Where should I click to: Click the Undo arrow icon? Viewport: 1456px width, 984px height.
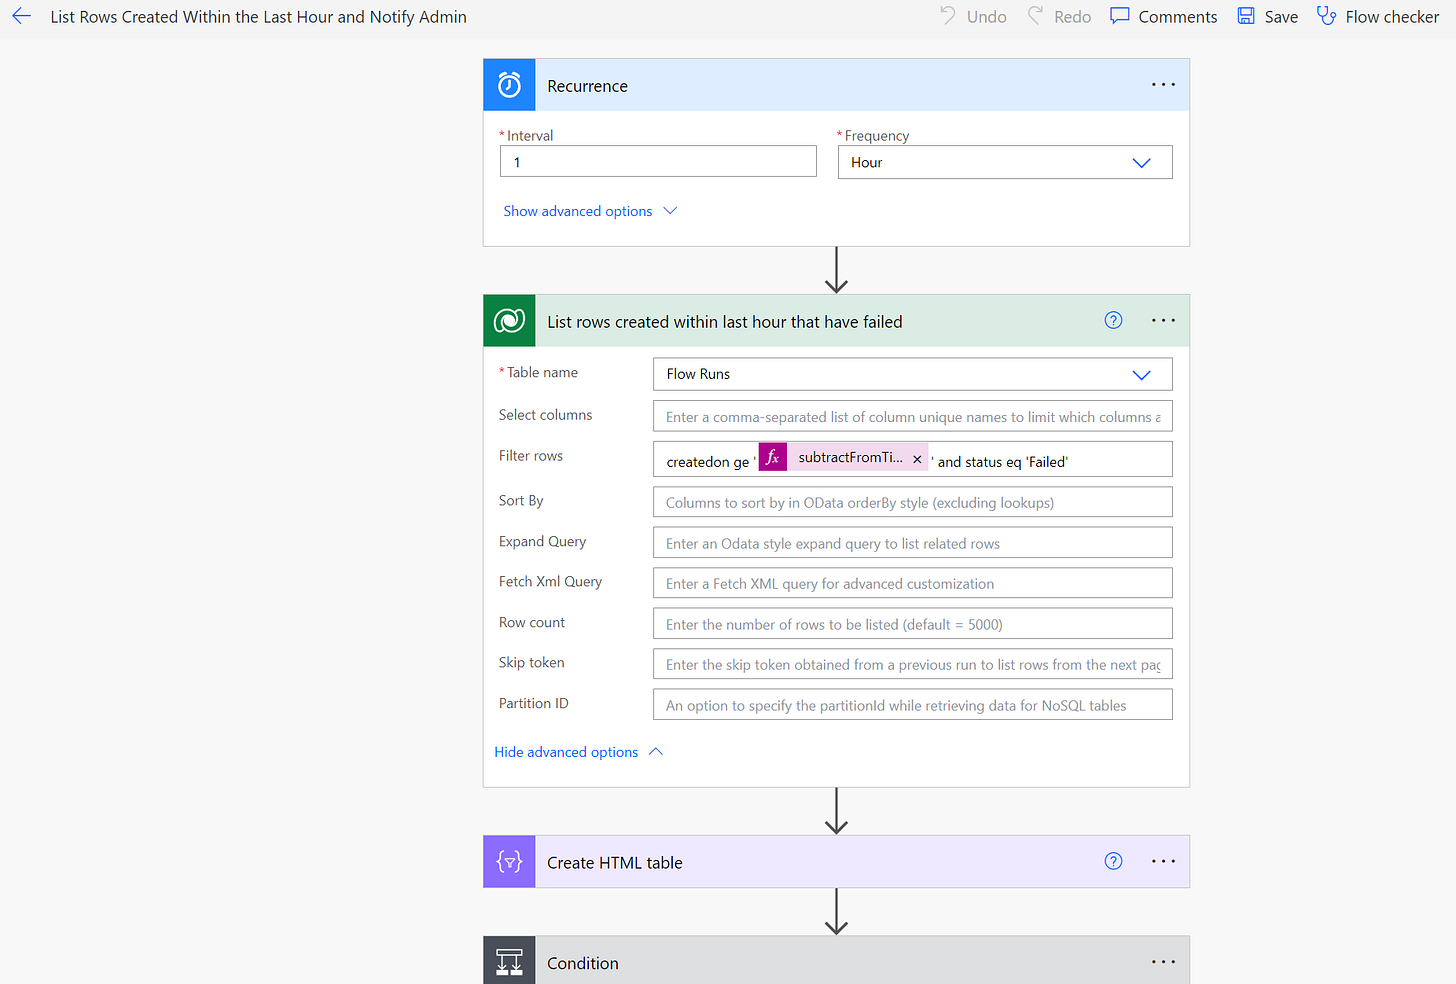[x=948, y=16]
